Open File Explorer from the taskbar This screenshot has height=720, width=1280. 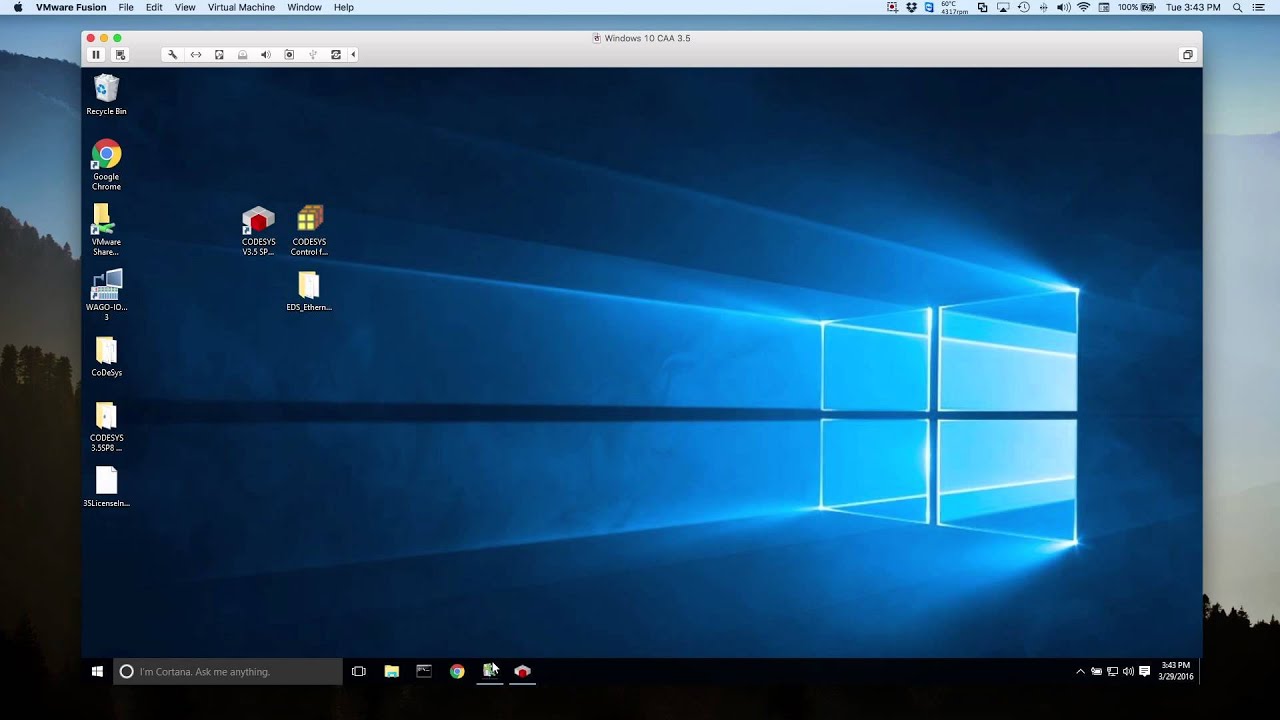click(392, 671)
